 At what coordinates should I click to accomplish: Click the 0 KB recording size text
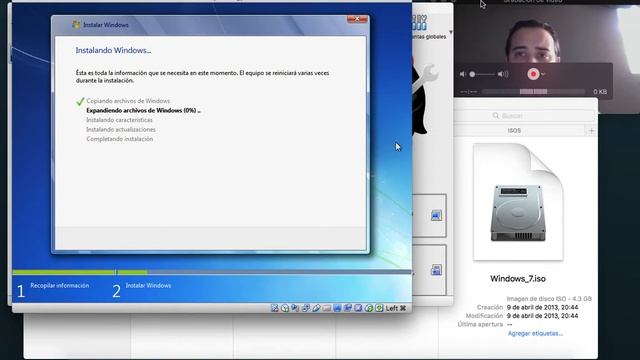(x=600, y=92)
